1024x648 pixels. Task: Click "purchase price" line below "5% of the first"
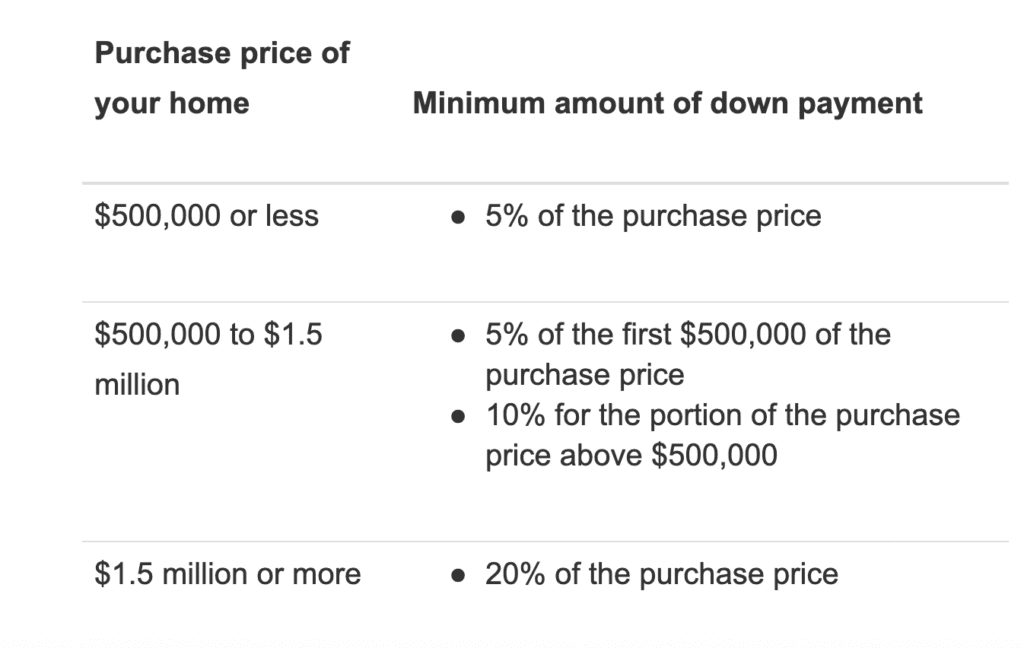[x=585, y=375]
